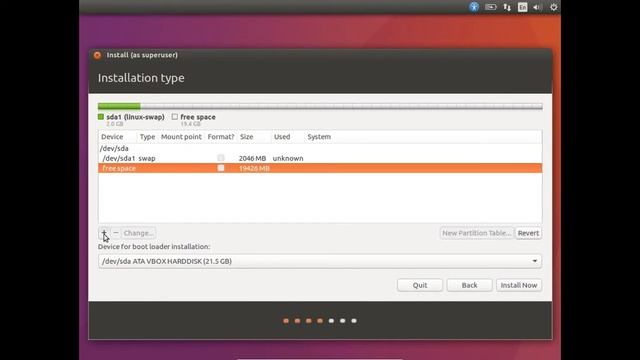This screenshot has width=640, height=360.
Task: Click the white free space legend swatch
Action: click(175, 117)
